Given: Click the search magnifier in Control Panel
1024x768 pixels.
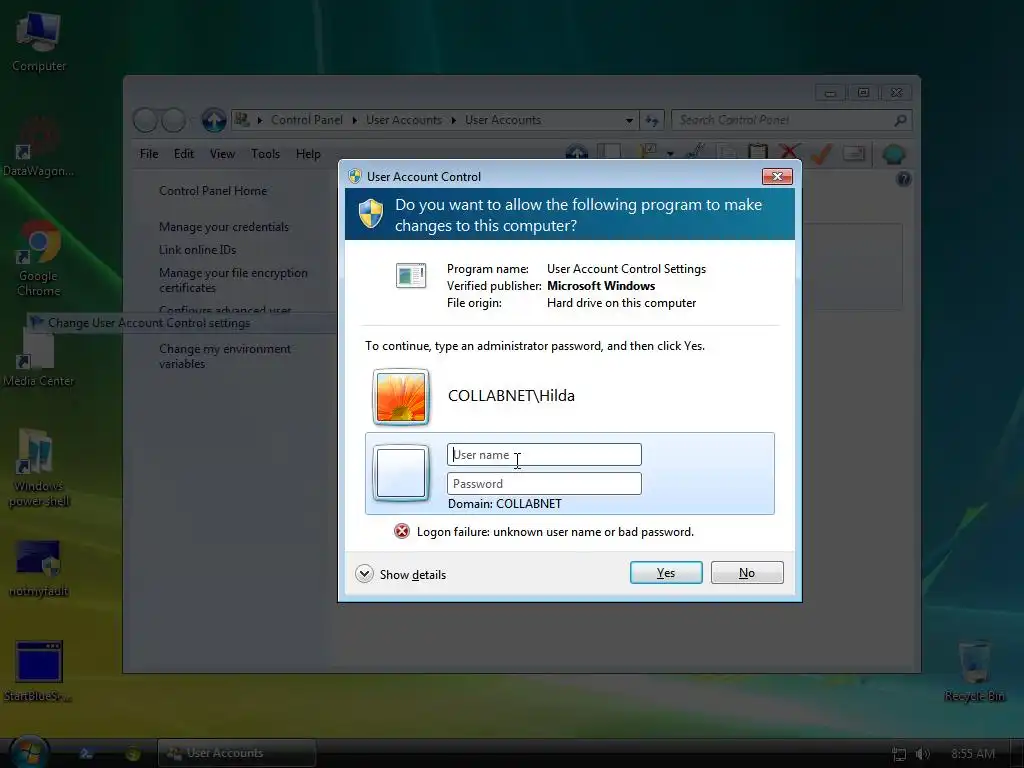Looking at the screenshot, I should (901, 120).
